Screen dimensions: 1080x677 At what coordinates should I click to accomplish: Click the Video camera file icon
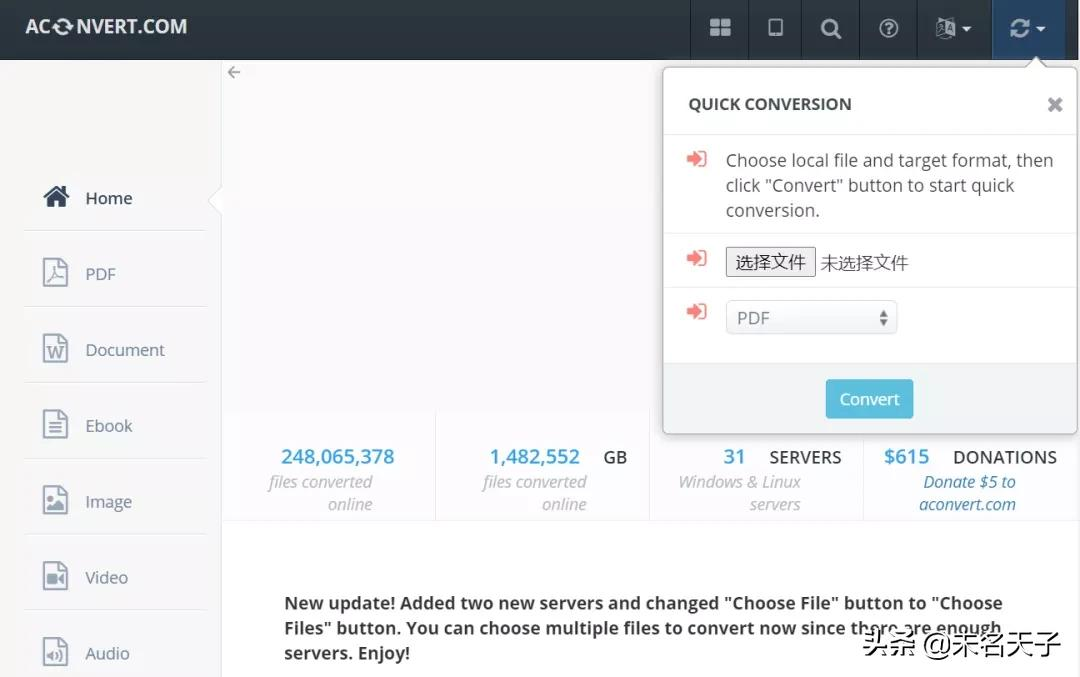[55, 576]
